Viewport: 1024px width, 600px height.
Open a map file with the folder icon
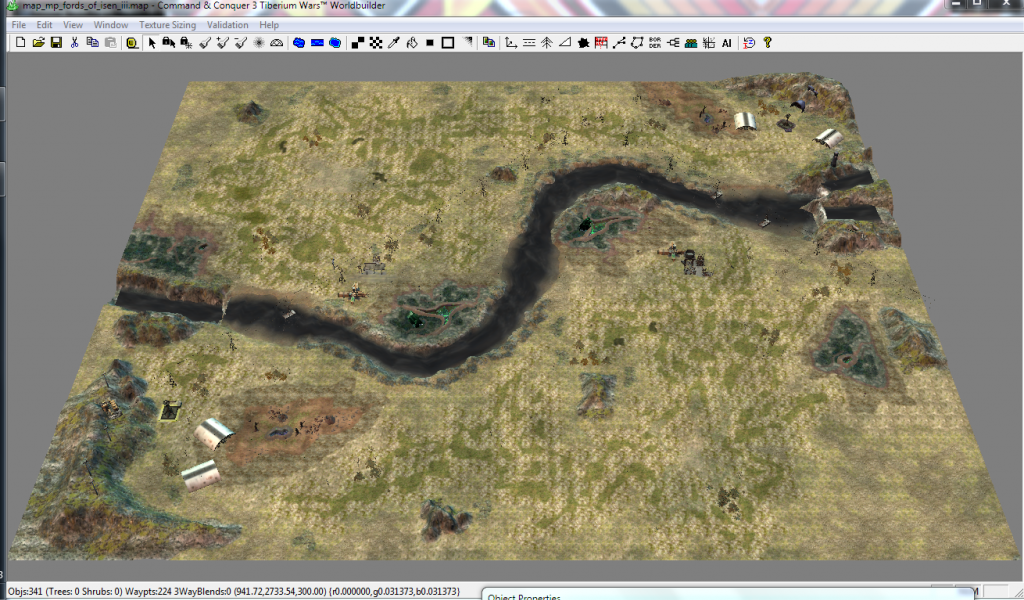click(39, 43)
